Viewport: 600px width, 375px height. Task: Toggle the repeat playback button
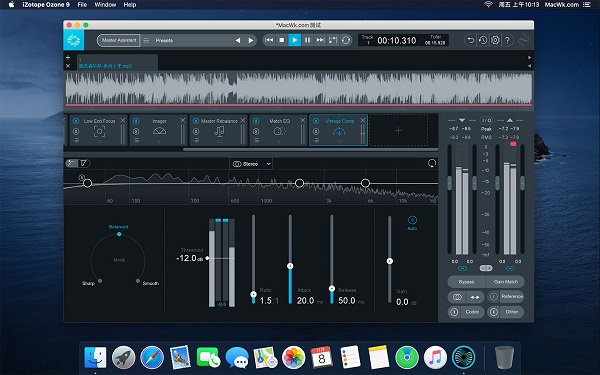(346, 40)
